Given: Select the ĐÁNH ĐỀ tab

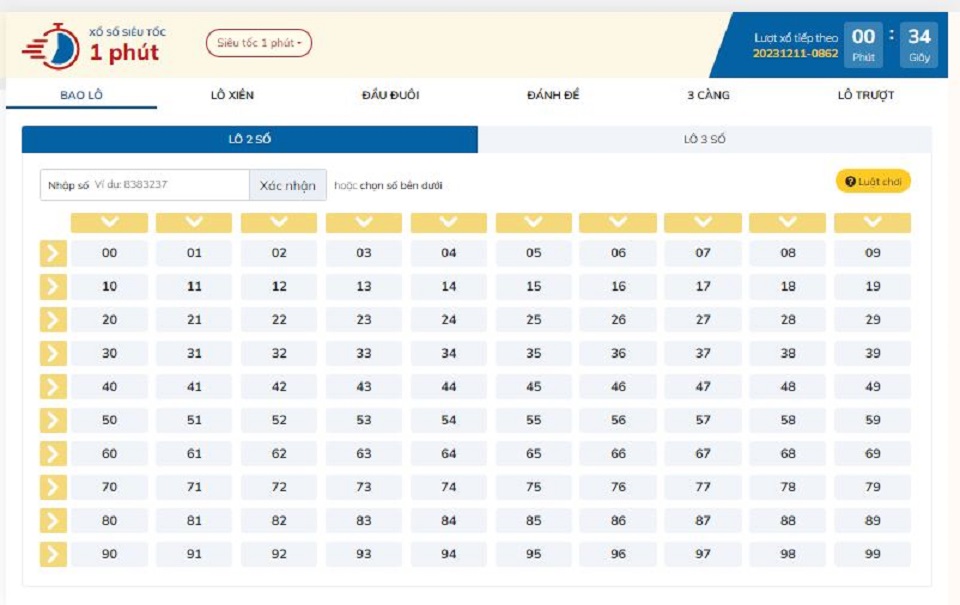Looking at the screenshot, I should [553, 95].
